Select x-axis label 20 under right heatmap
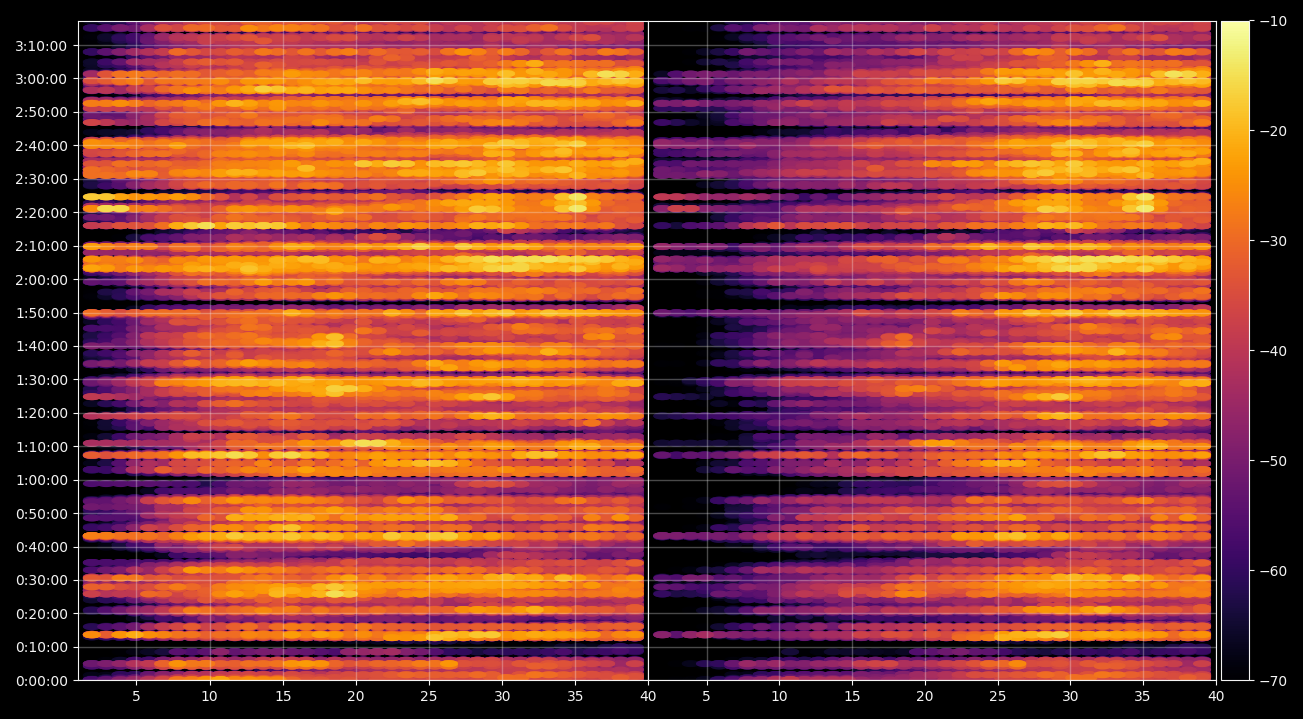Image resolution: width=1303 pixels, height=719 pixels. [925, 696]
